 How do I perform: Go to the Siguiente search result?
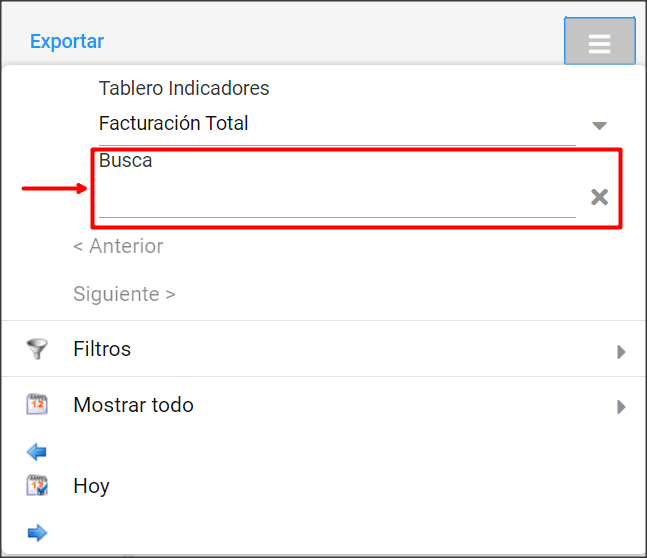tap(124, 294)
